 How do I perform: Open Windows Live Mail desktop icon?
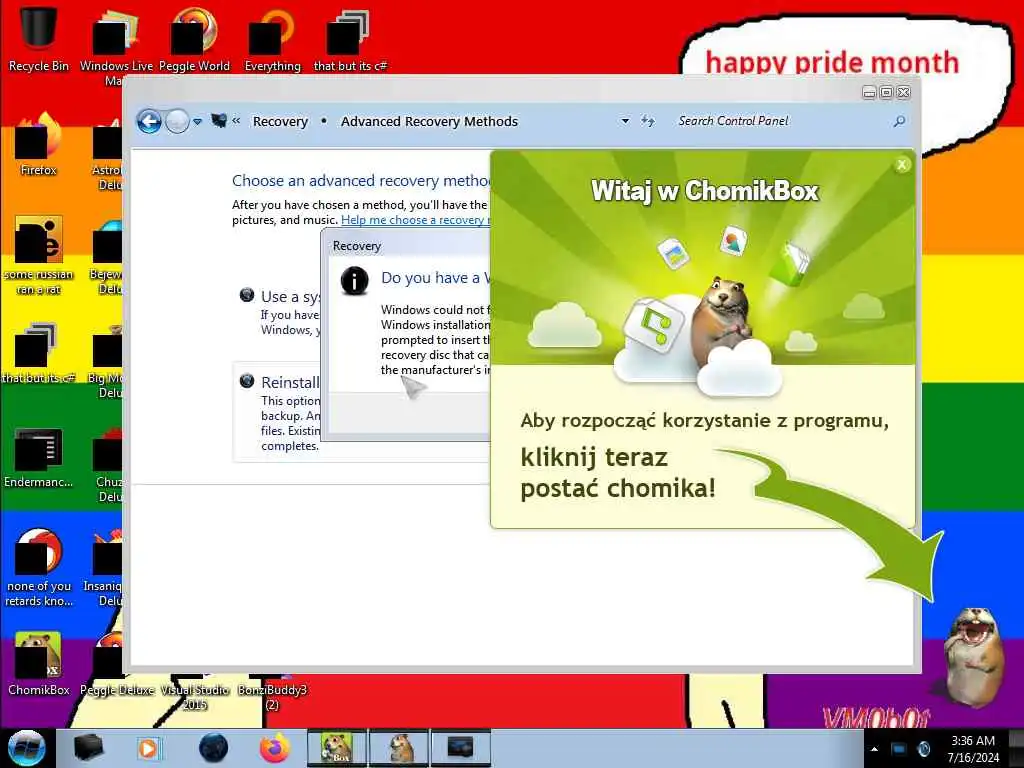(116, 46)
